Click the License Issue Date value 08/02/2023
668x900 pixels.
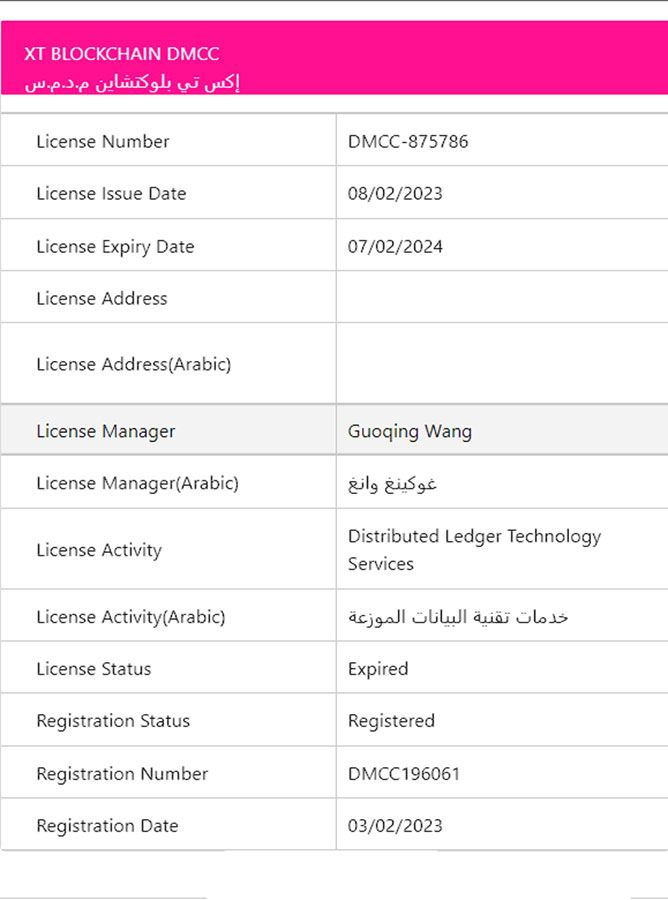pyautogui.click(x=395, y=194)
